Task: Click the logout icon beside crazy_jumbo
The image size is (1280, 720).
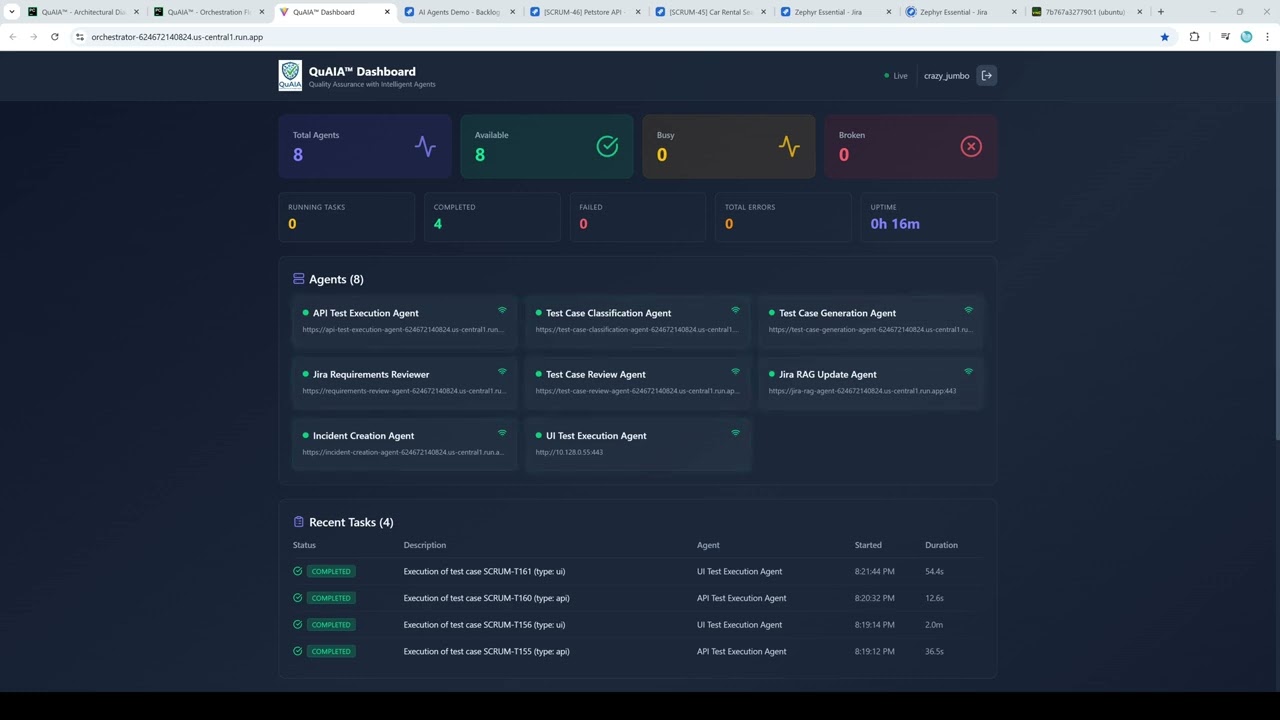Action: pyautogui.click(x=986, y=76)
